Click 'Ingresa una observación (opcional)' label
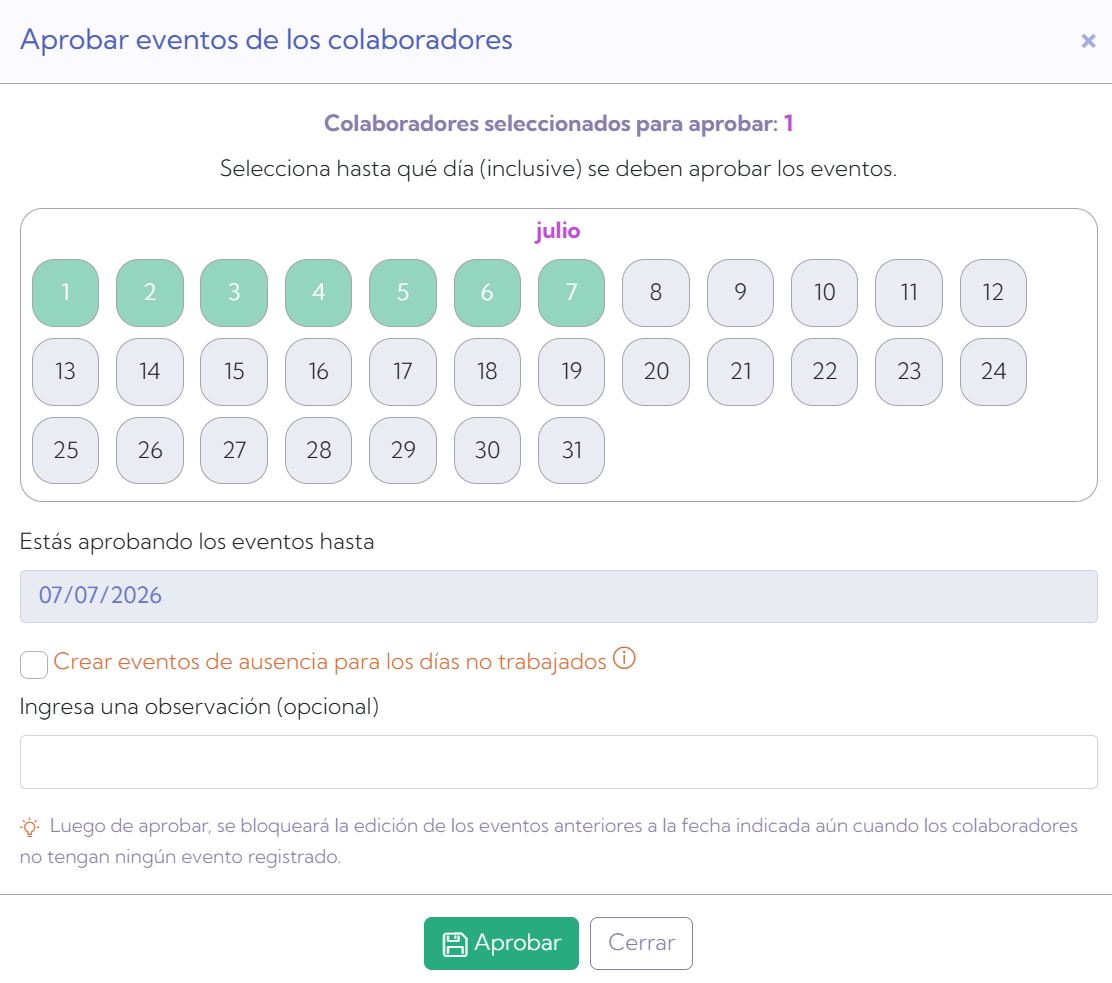The image size is (1112, 983). point(199,707)
